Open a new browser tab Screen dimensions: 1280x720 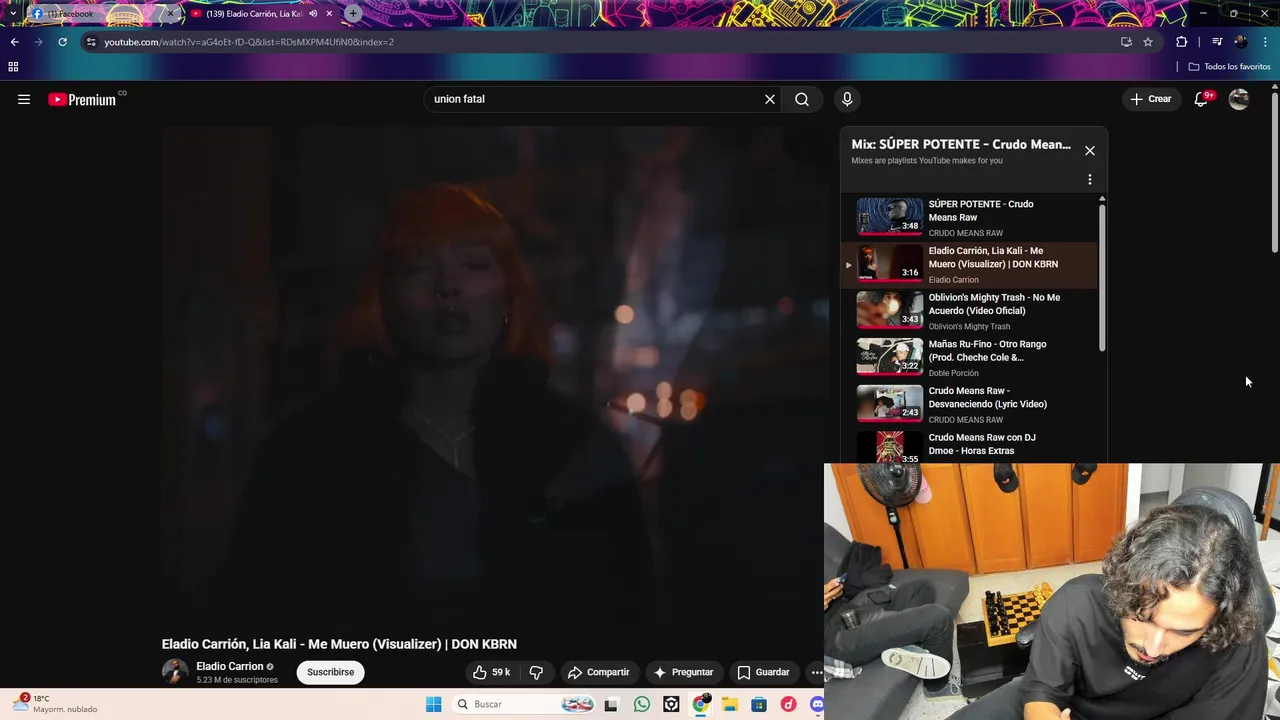pyautogui.click(x=353, y=14)
